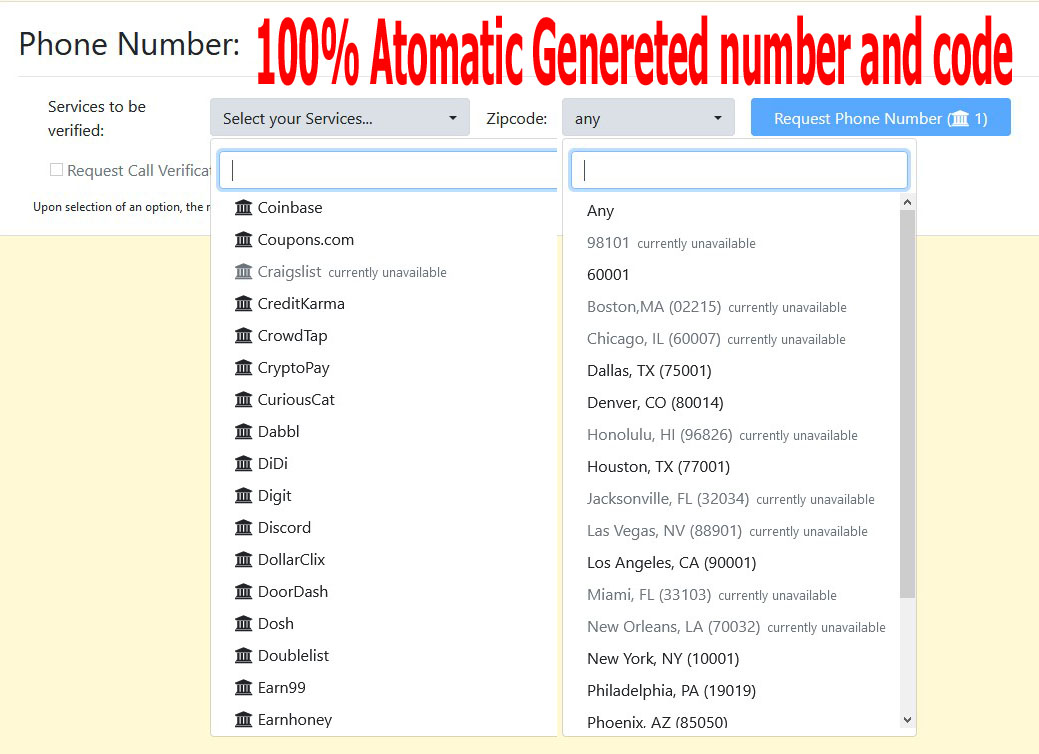Choose Coupons.com service text
1039x754 pixels.
coord(305,239)
